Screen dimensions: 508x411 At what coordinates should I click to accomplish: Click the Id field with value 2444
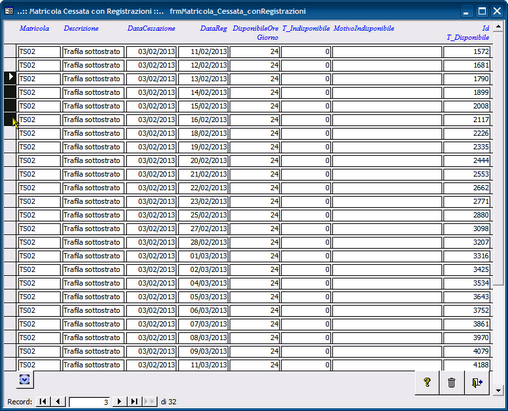(x=467, y=161)
